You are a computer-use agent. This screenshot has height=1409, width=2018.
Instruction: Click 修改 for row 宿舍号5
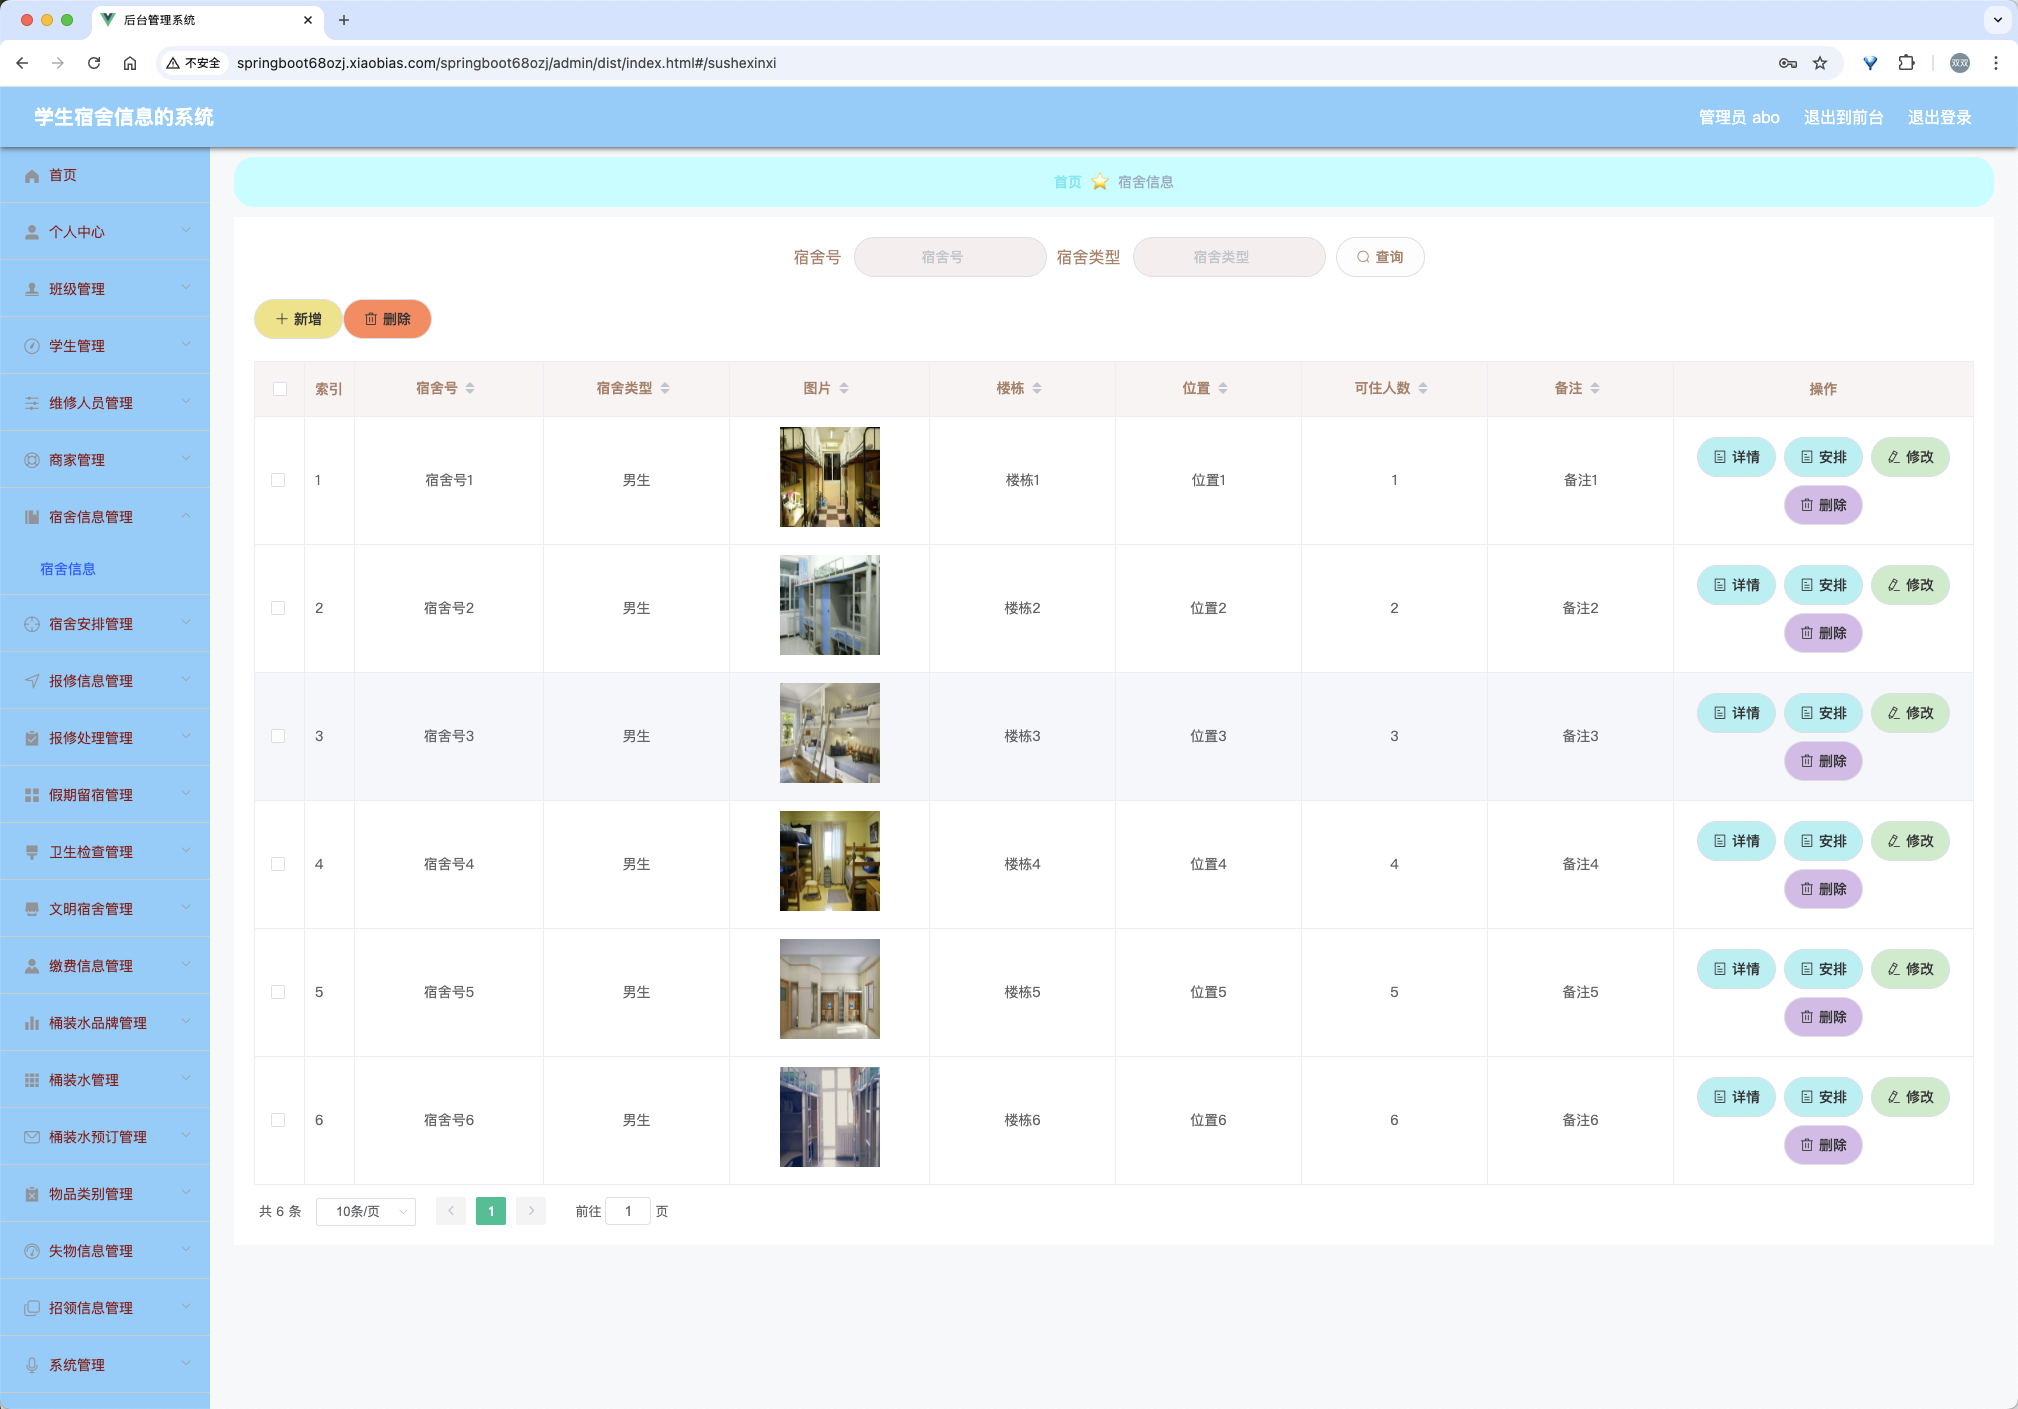tap(1910, 969)
